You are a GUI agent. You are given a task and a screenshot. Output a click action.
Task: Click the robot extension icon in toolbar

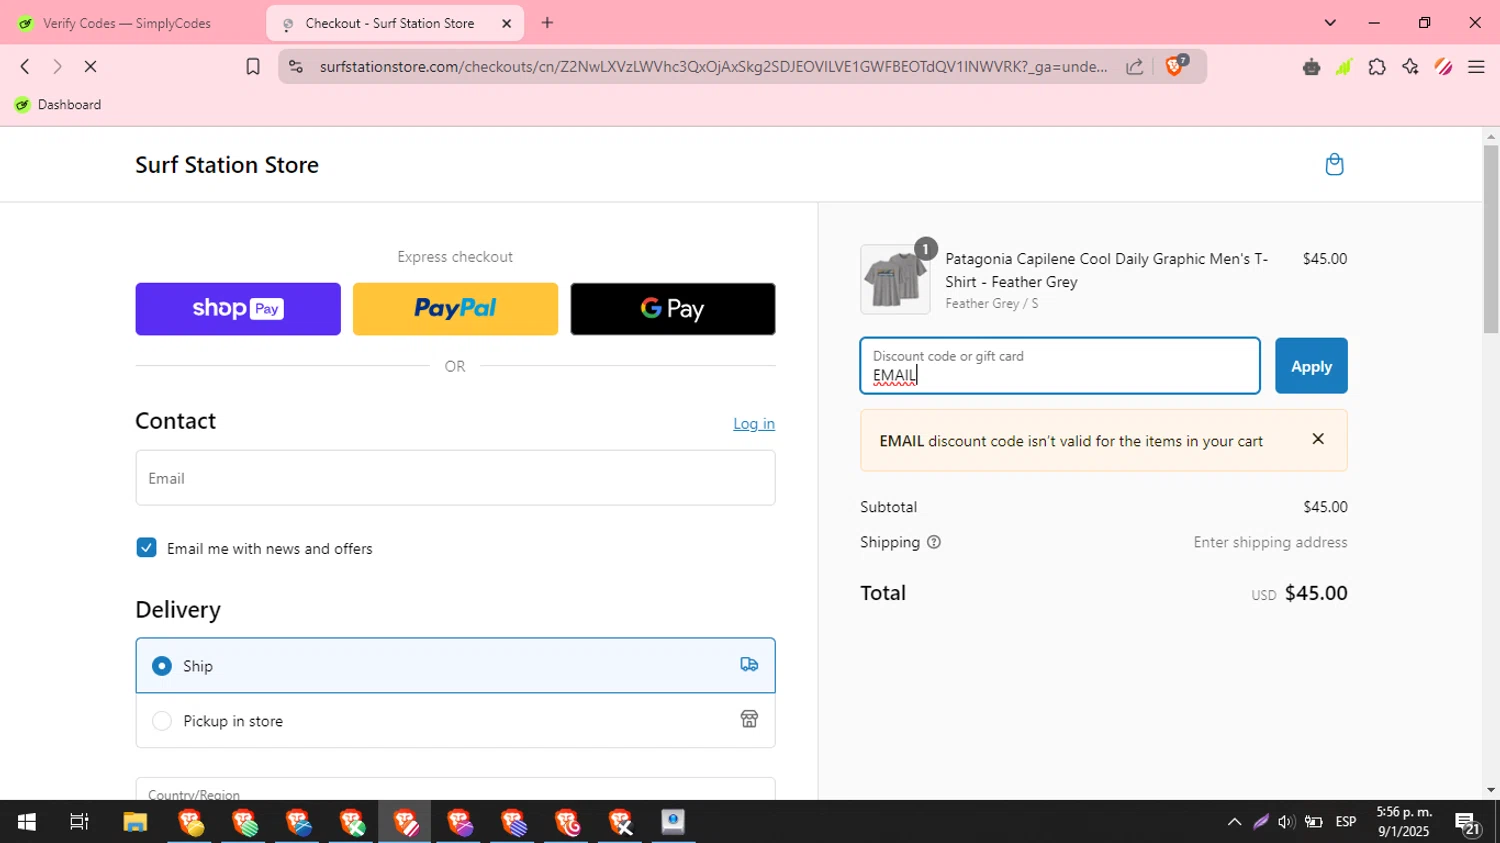tap(1311, 67)
